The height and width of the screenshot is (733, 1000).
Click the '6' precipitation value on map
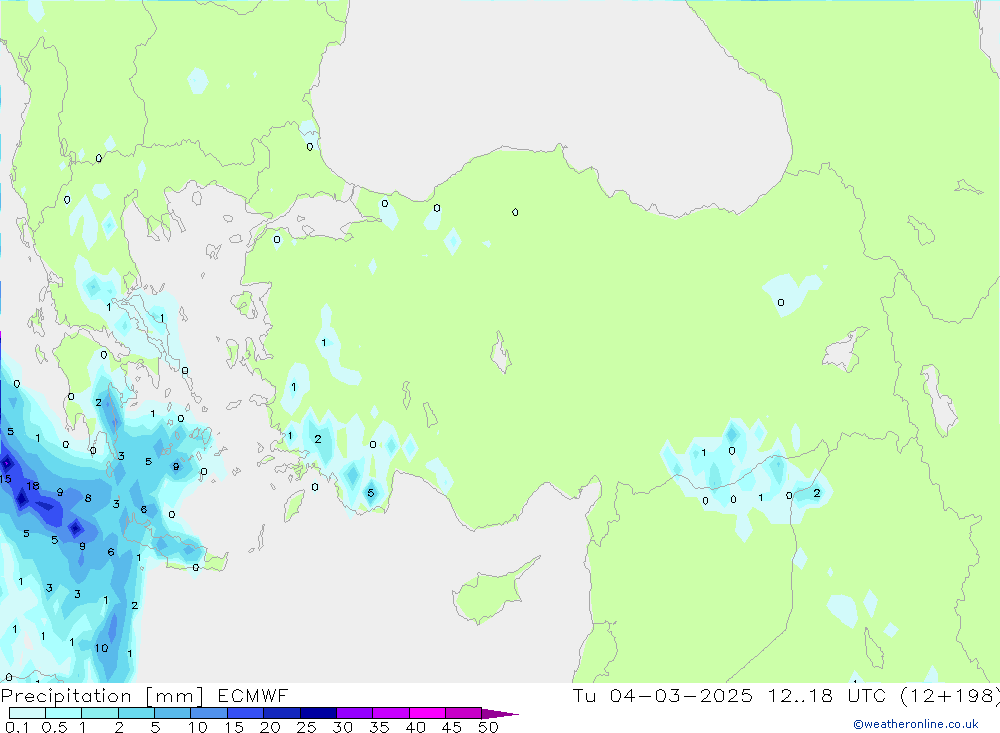[x=111, y=552]
